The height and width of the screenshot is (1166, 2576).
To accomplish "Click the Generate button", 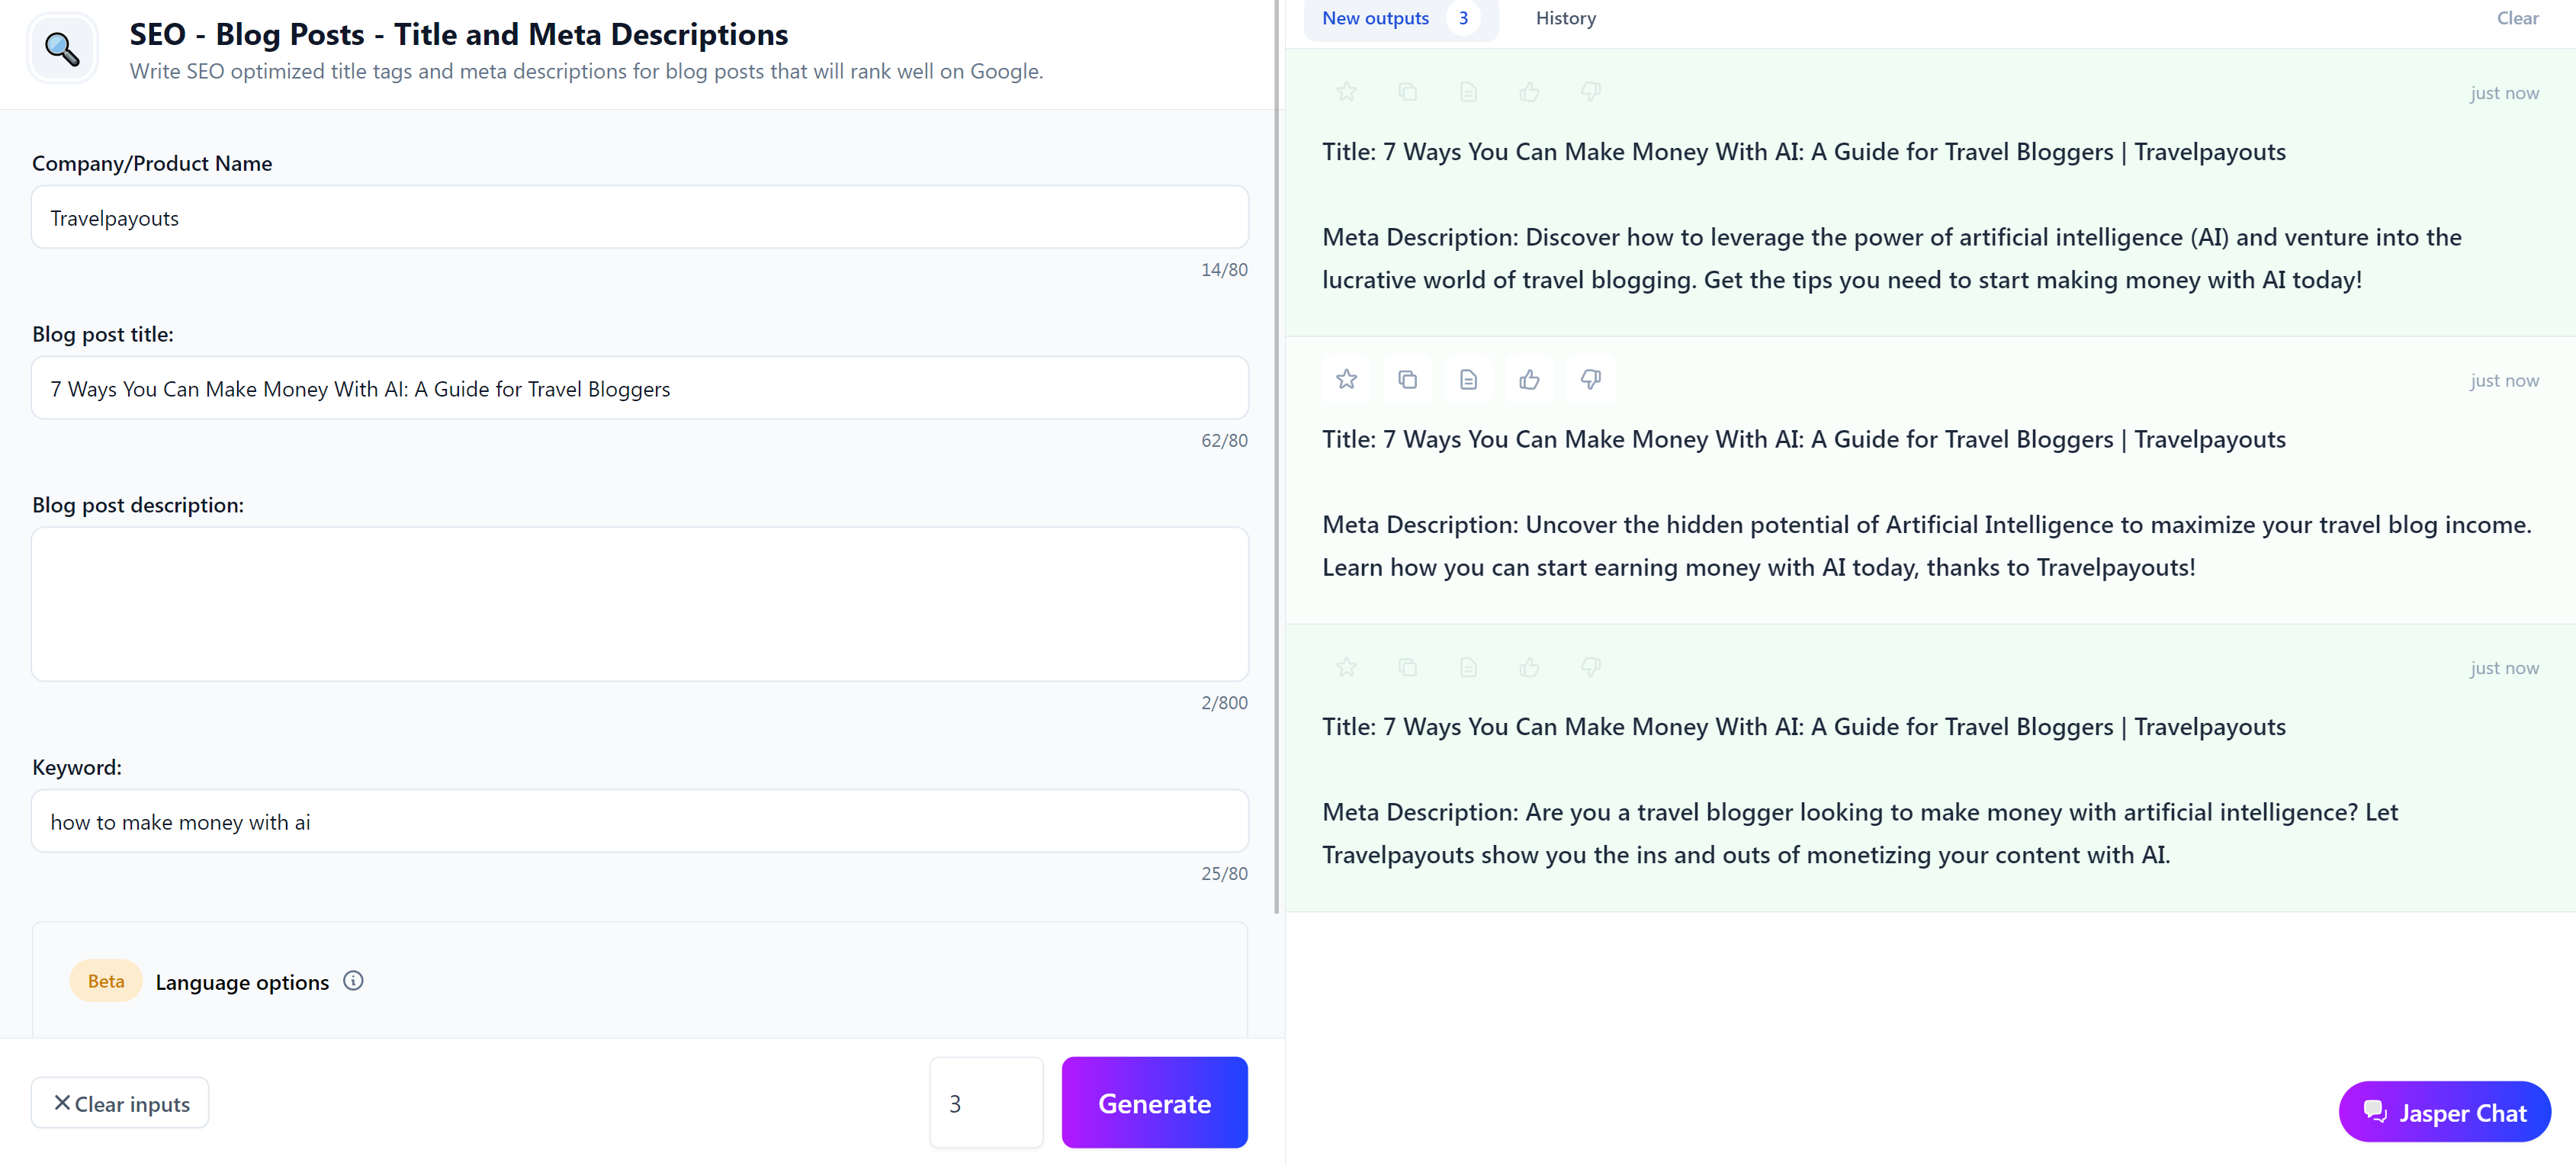I will (1153, 1102).
